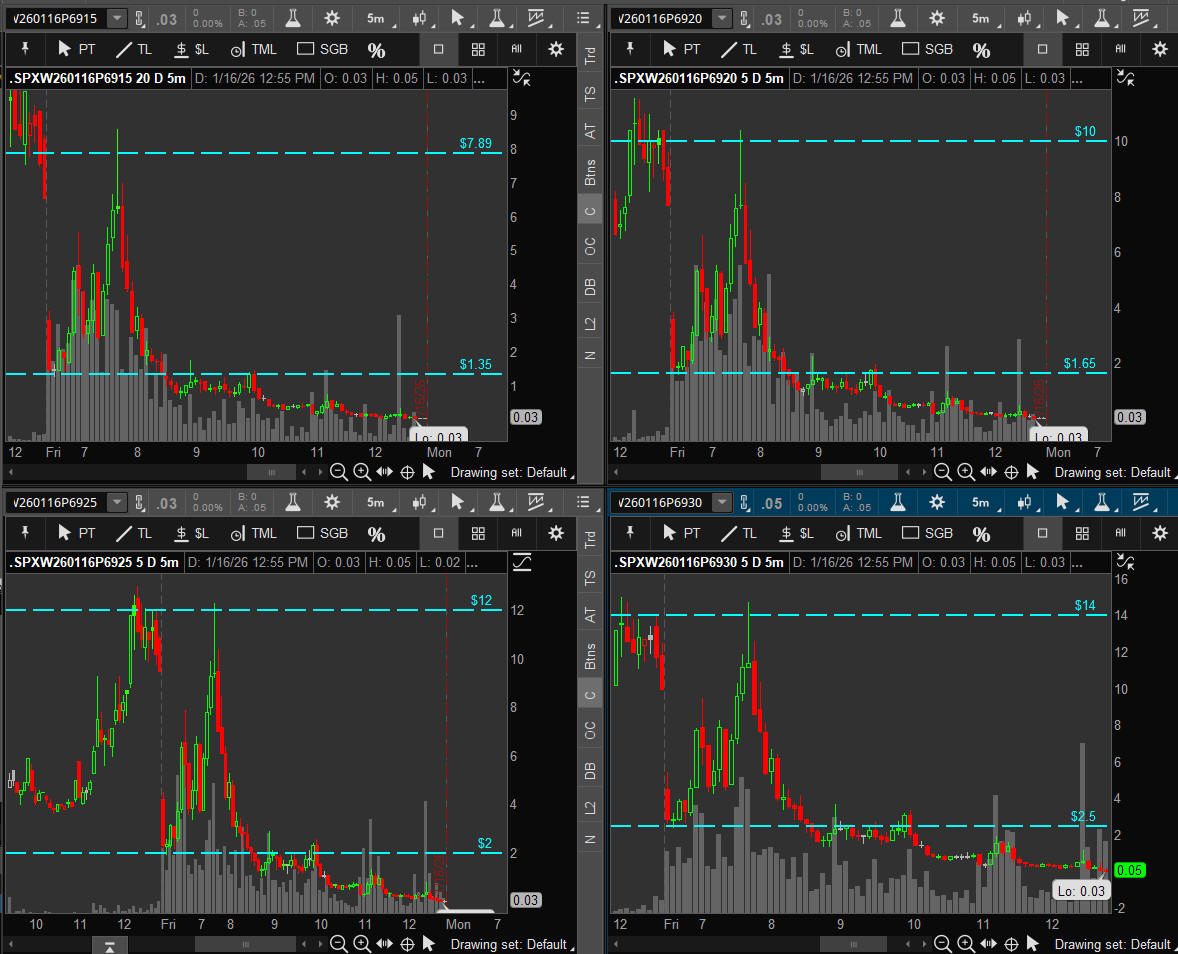Click the zoom in magnifier under the P6915 chart
This screenshot has width=1178, height=954.
click(x=362, y=472)
